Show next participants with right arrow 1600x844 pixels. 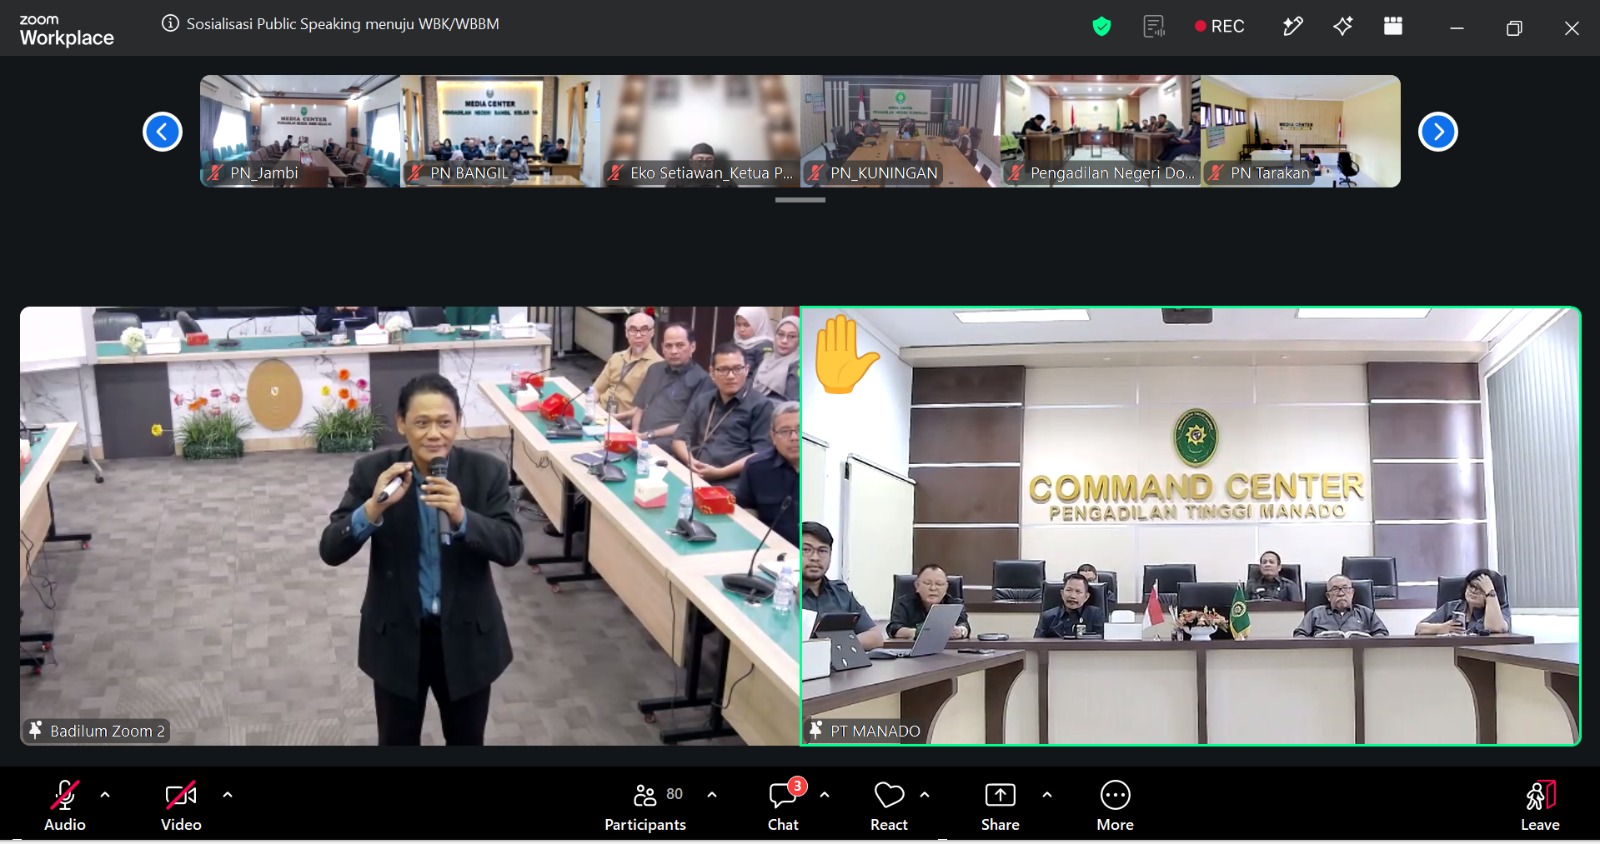coord(1438,131)
